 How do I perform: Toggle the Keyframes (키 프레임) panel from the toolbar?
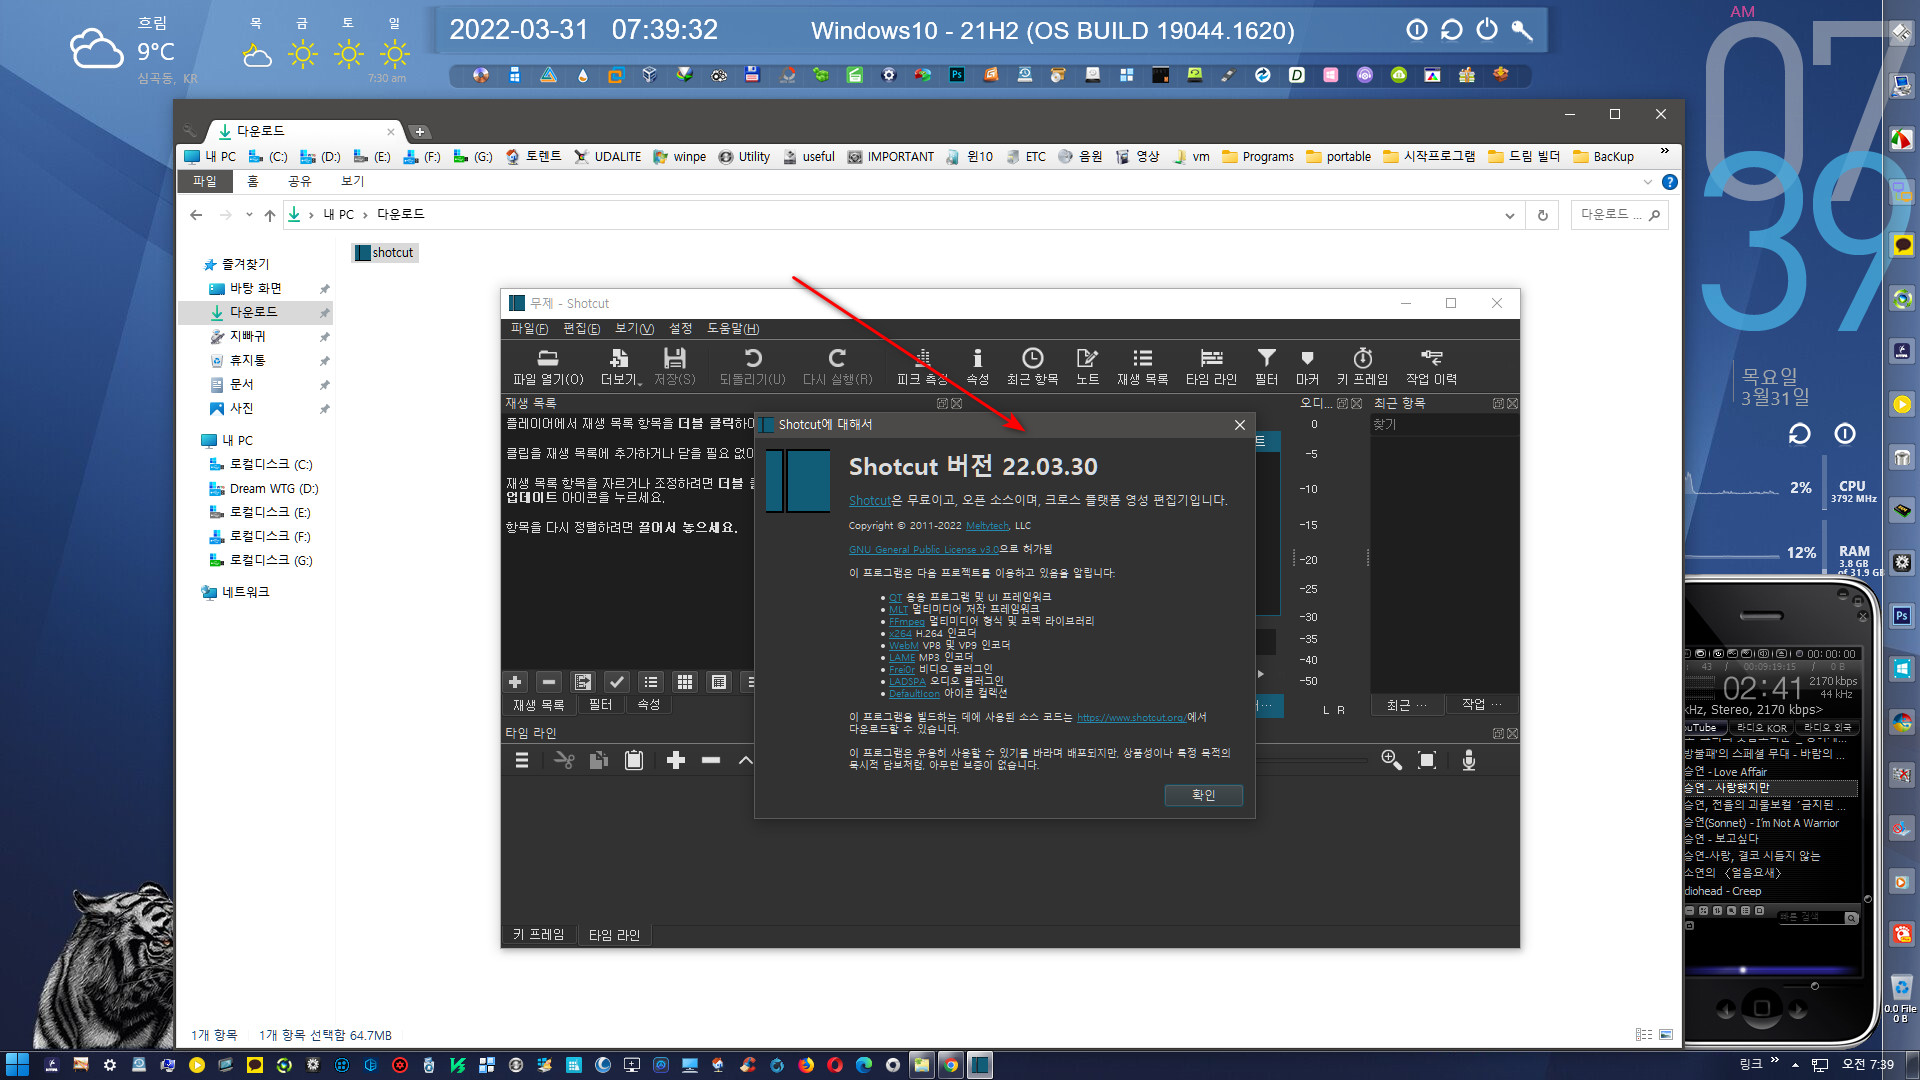pyautogui.click(x=1362, y=366)
